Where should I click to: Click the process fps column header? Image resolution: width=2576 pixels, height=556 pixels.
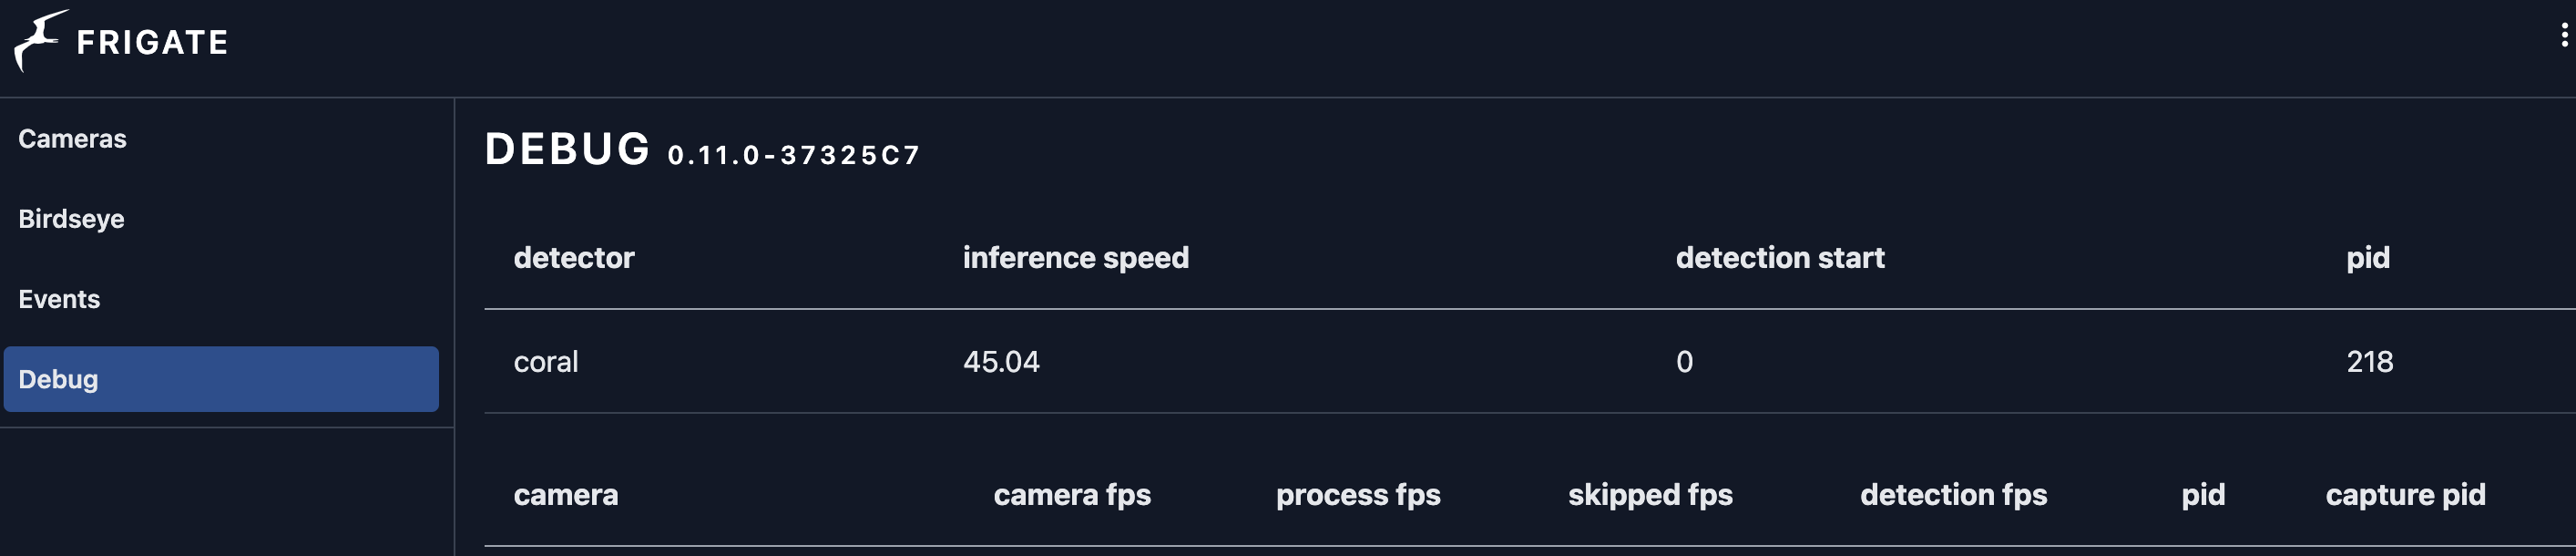(1358, 495)
